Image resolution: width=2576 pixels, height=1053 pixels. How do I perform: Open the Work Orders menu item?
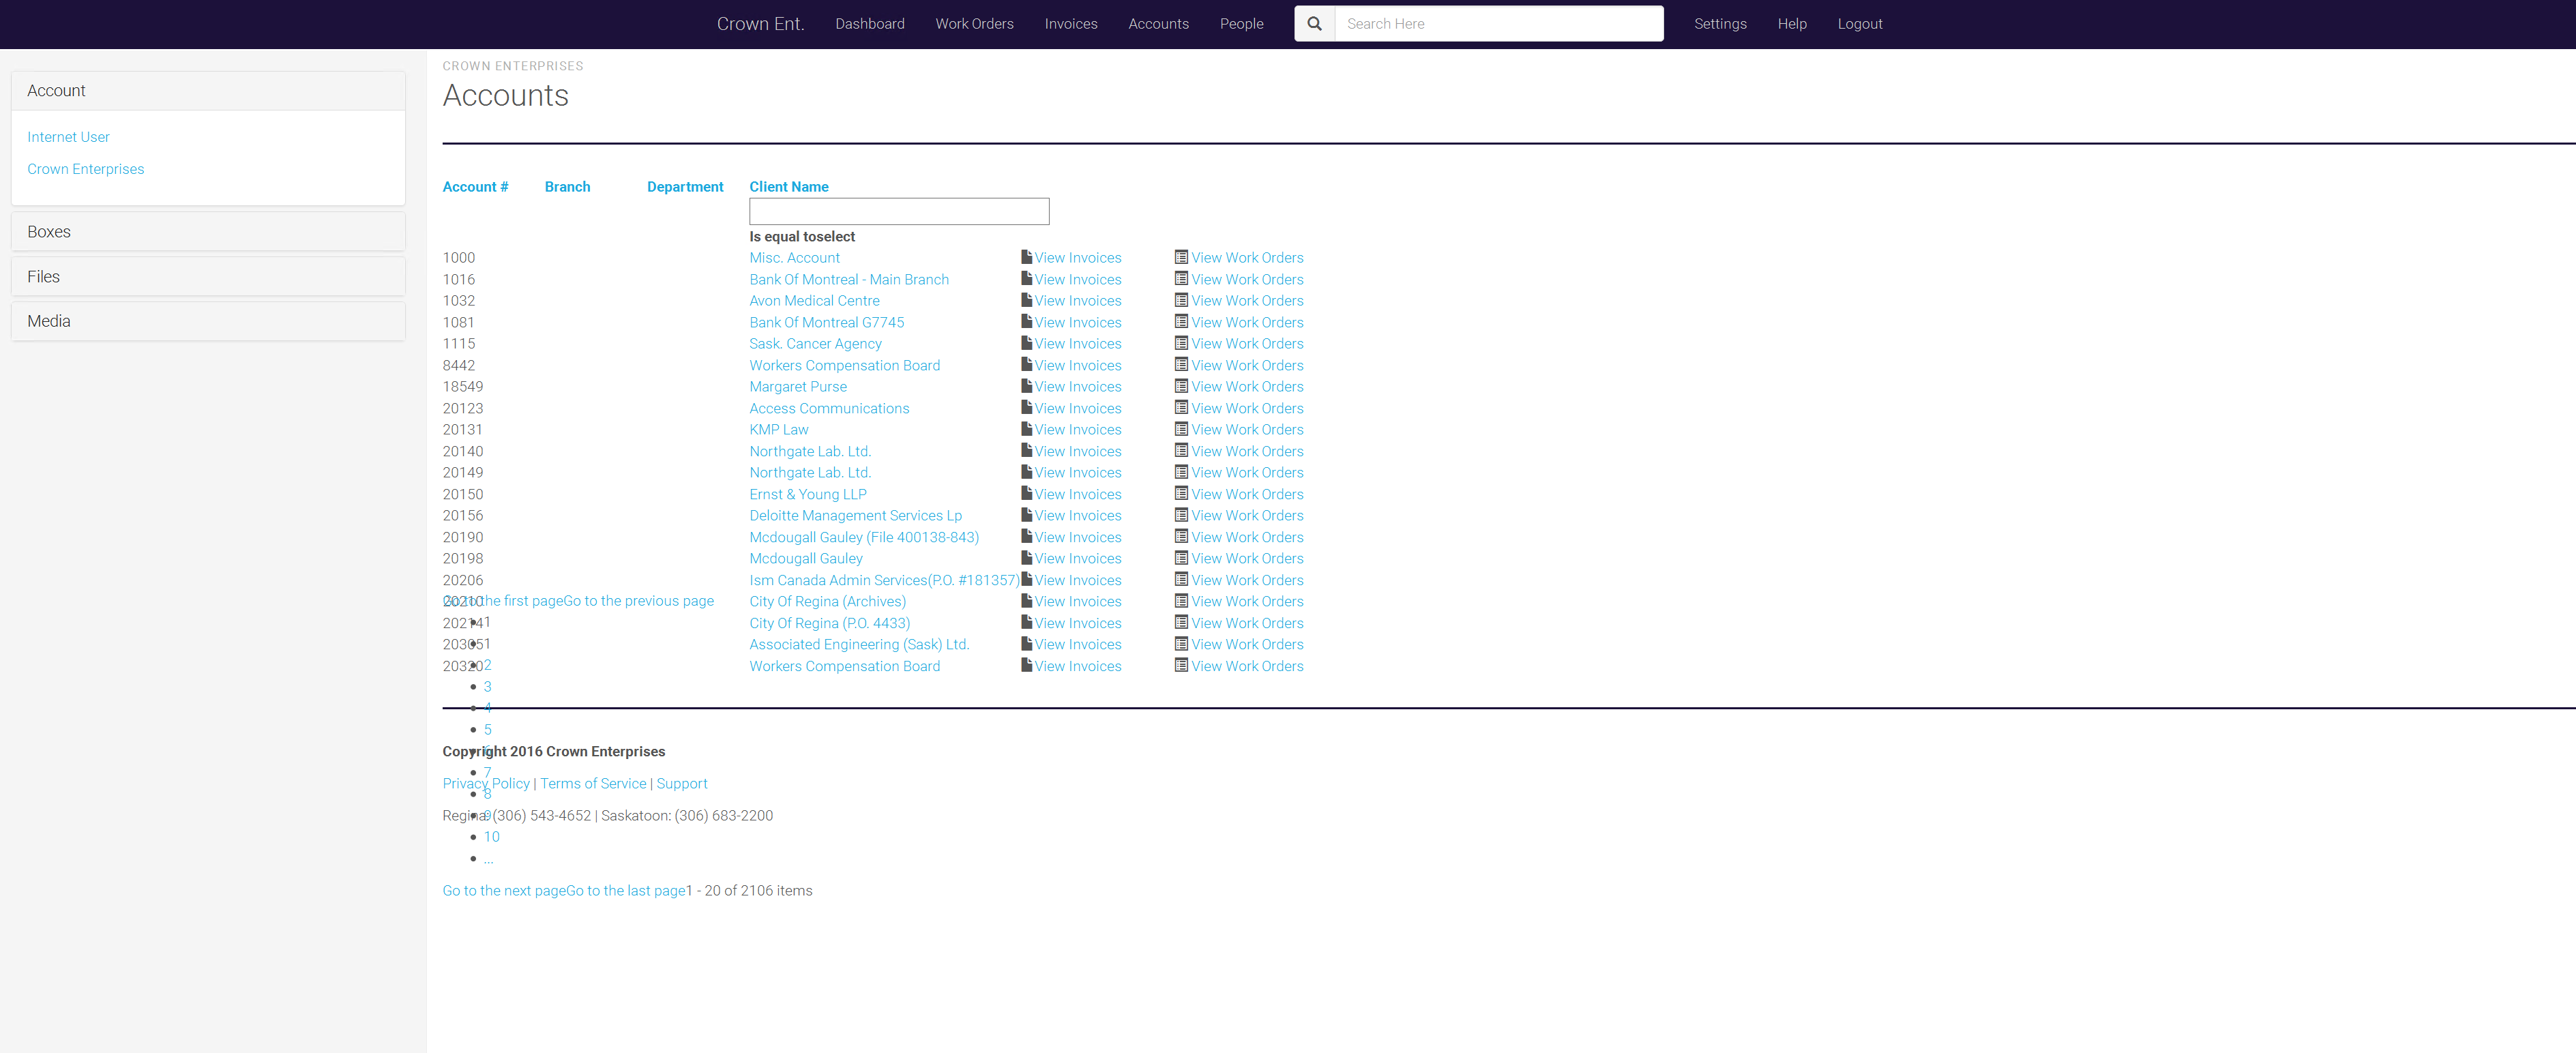(974, 24)
